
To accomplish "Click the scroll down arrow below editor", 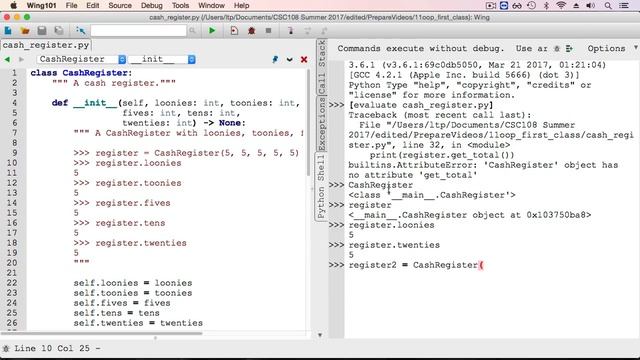I will pos(320,335).
